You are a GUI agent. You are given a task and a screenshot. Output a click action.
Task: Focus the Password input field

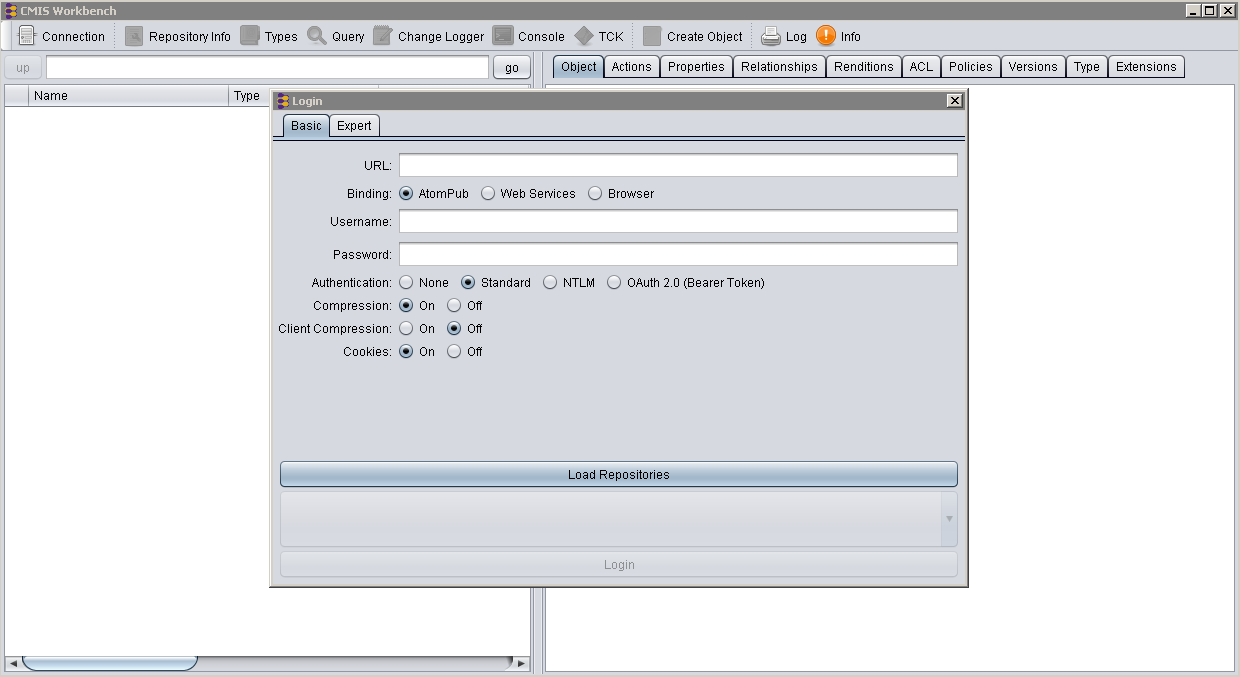coord(678,254)
